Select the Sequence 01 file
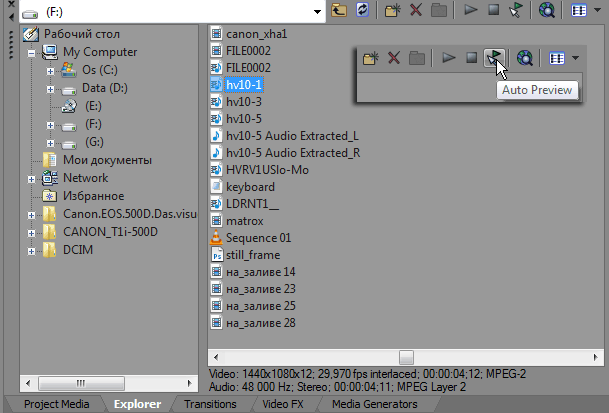 pos(256,237)
